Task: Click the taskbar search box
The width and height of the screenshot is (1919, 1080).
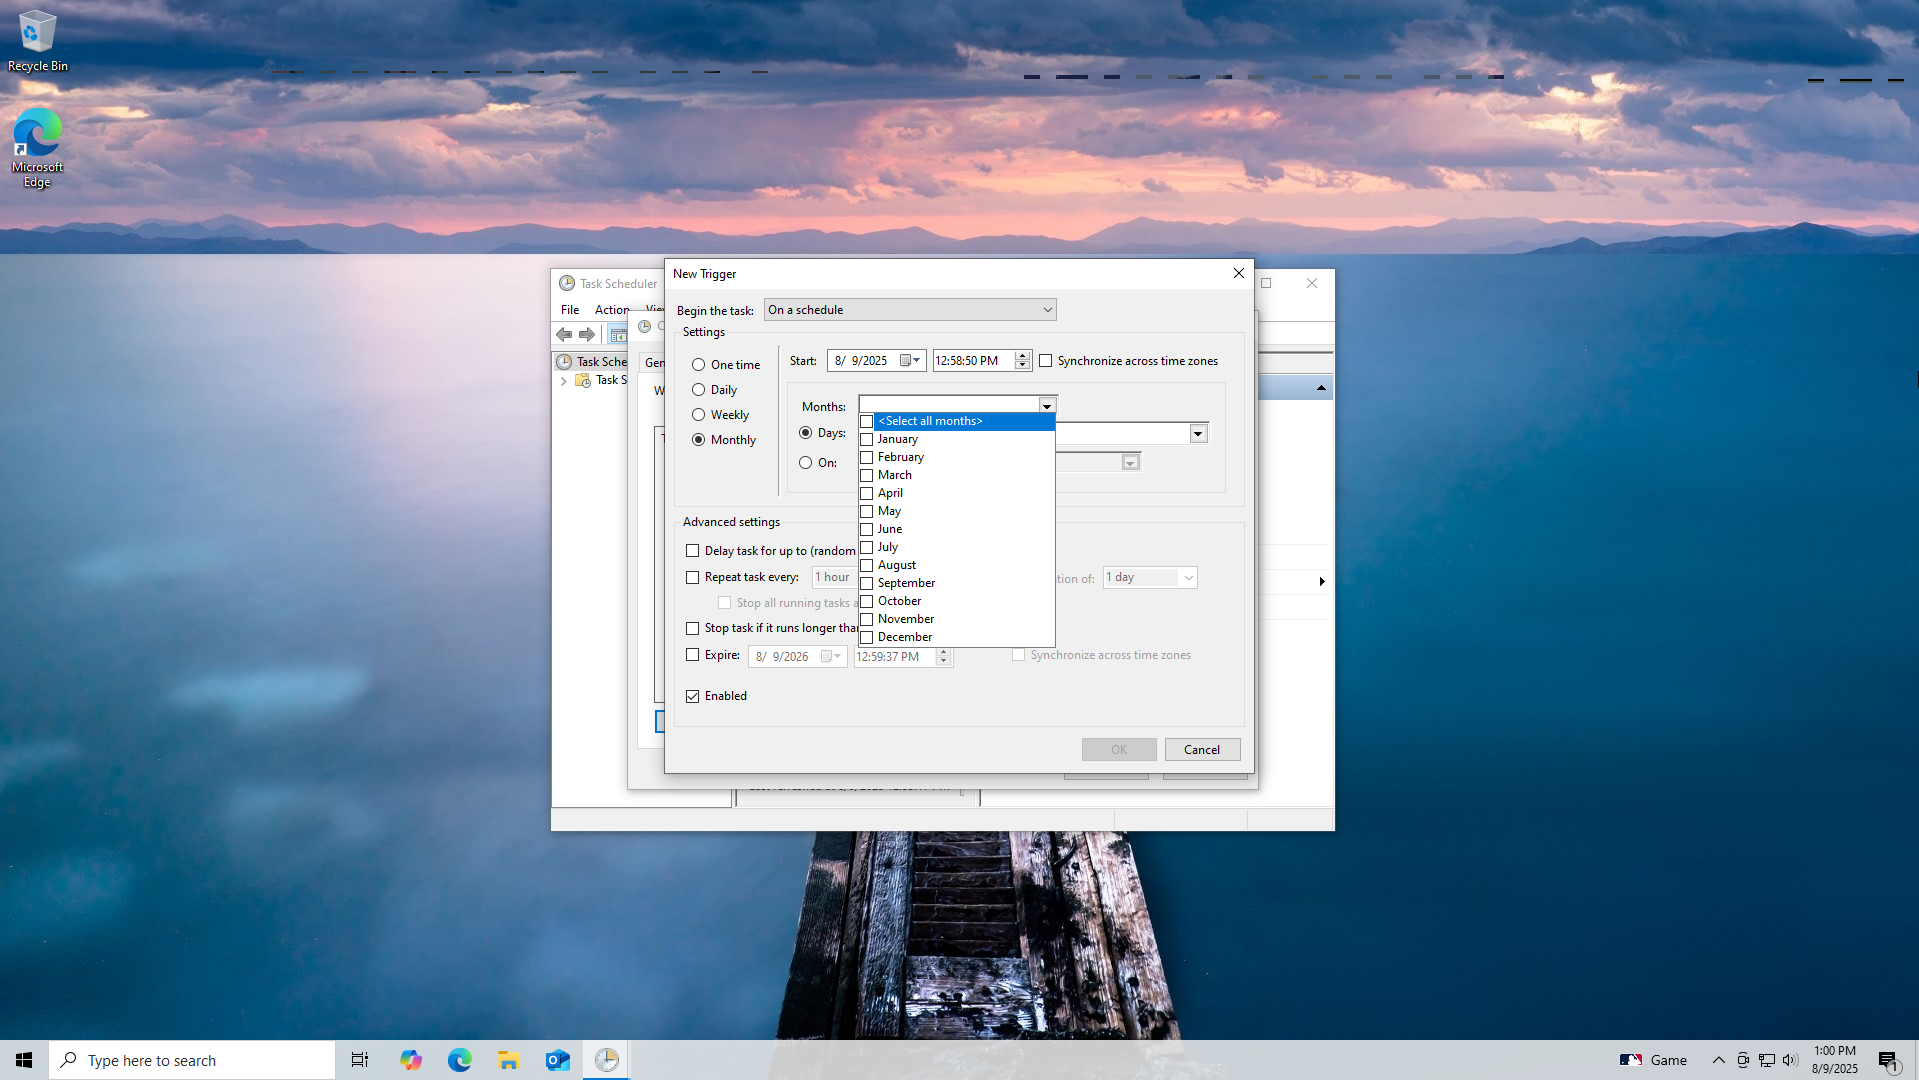Action: coord(192,1060)
